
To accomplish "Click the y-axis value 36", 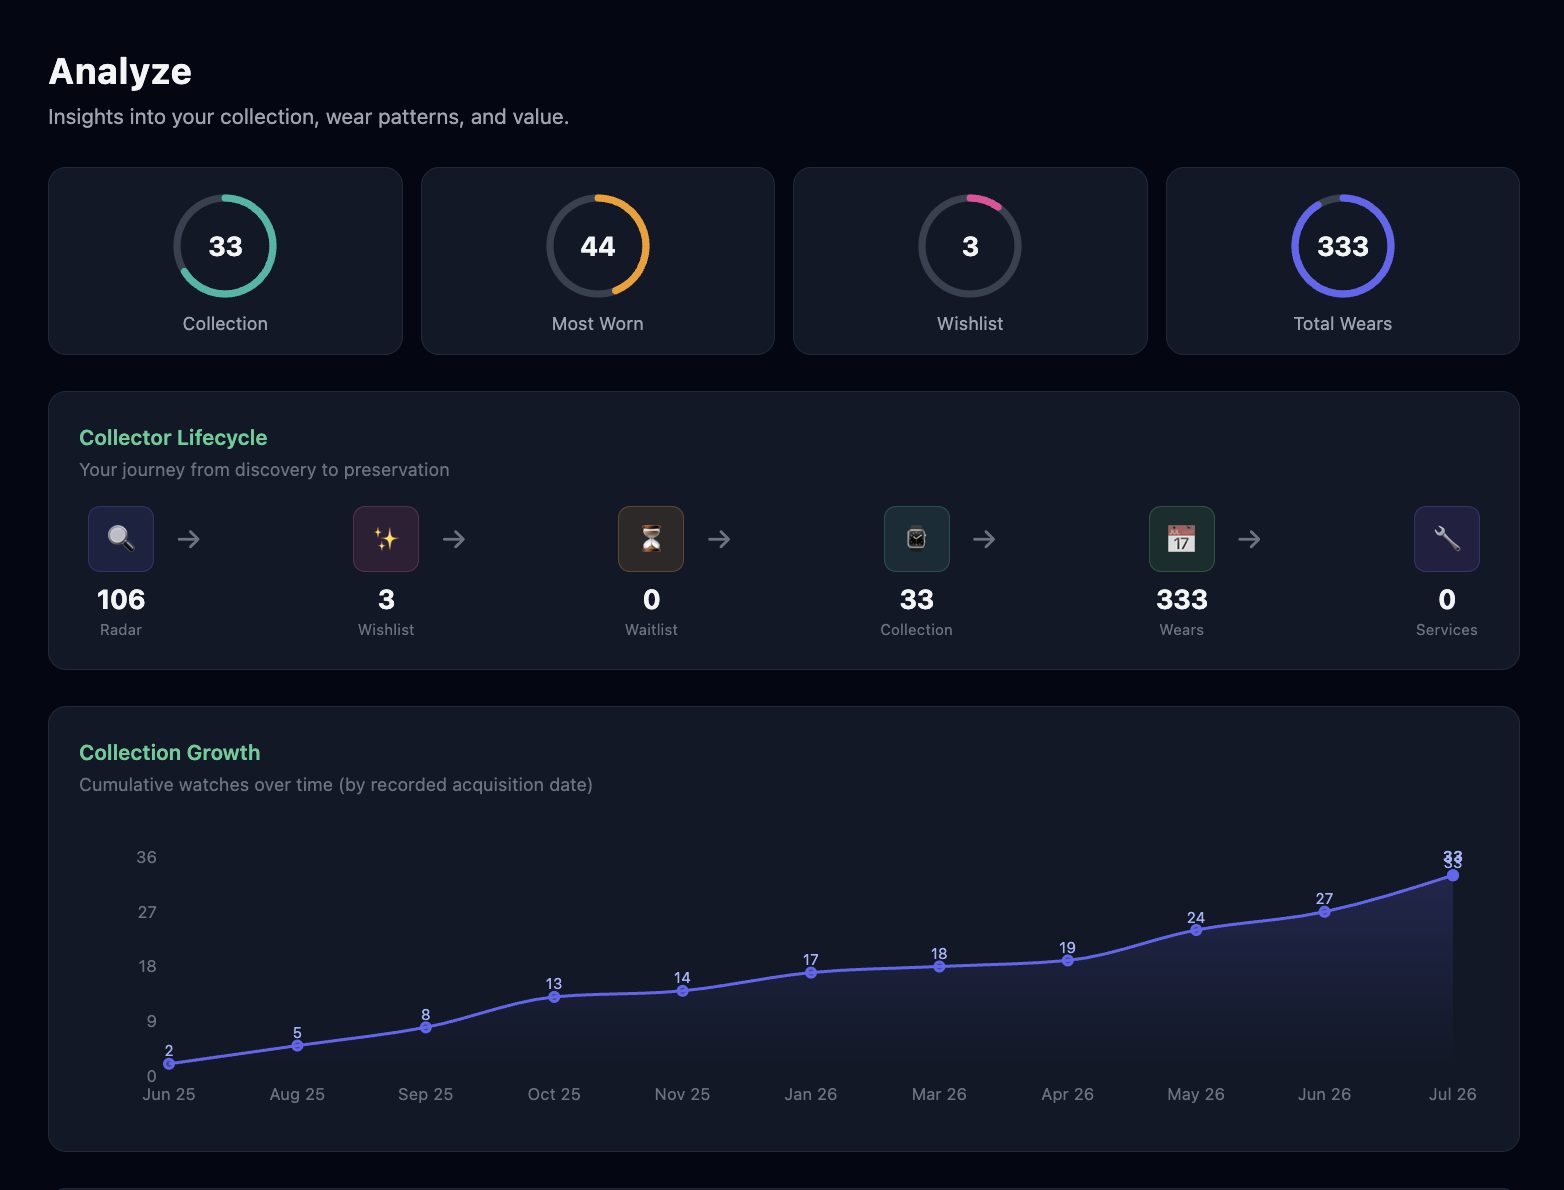I will point(147,857).
